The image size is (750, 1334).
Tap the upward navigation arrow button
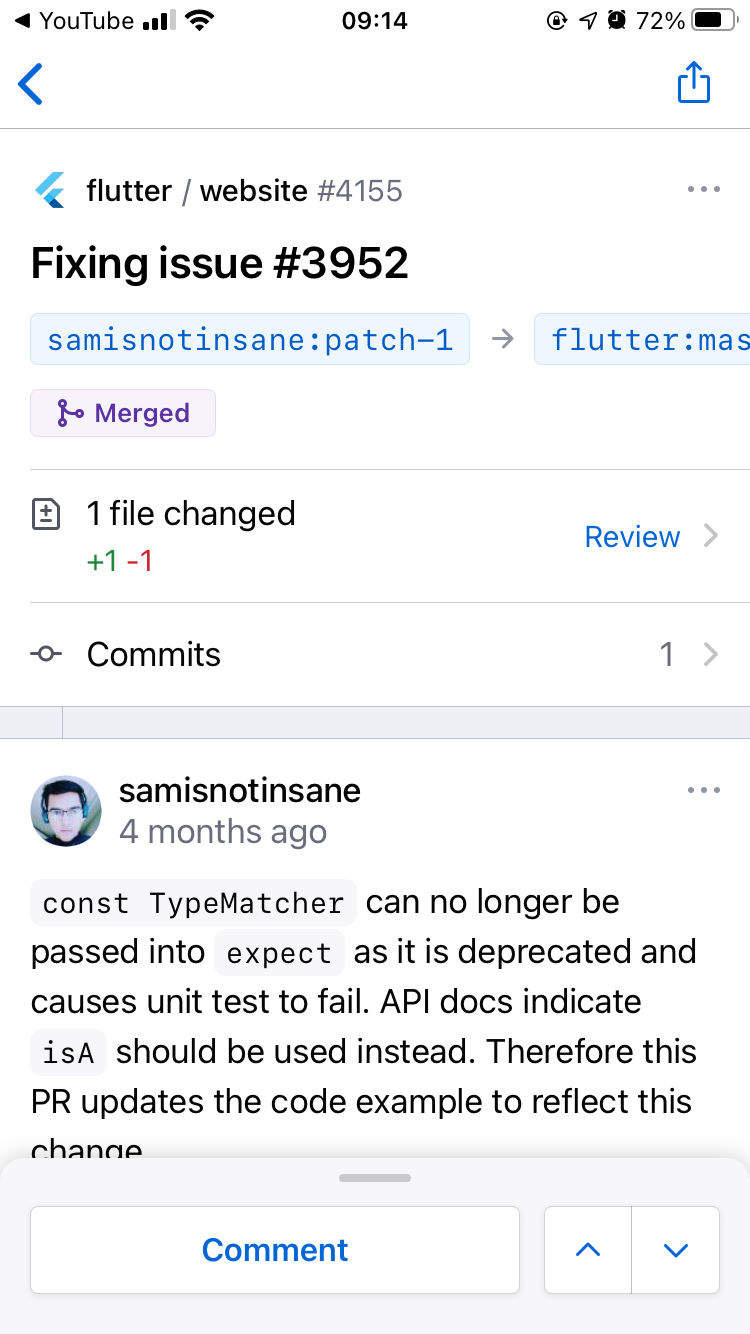point(587,1250)
